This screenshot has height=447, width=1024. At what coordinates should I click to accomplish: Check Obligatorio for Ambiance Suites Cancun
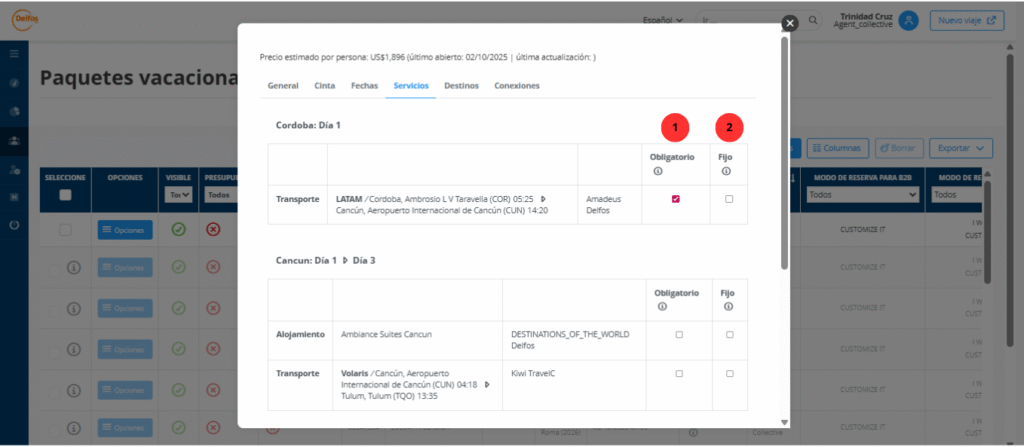(679, 335)
